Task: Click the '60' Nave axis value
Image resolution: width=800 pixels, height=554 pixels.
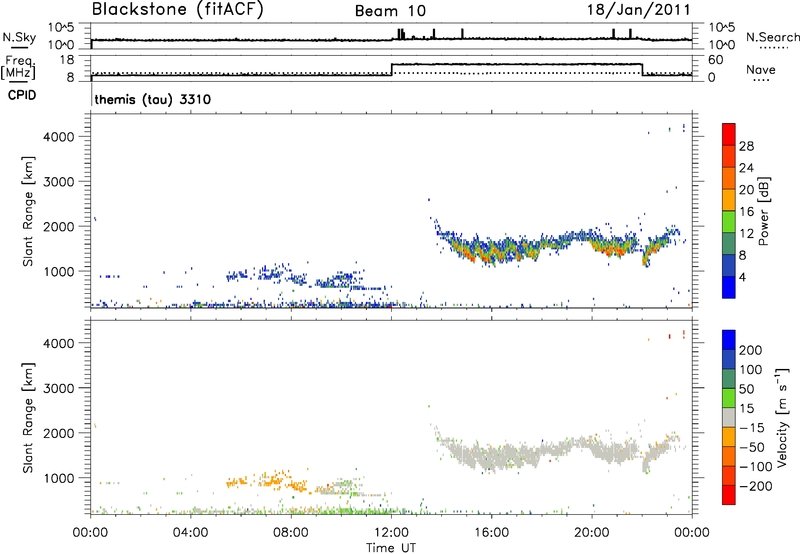Action: tap(715, 60)
